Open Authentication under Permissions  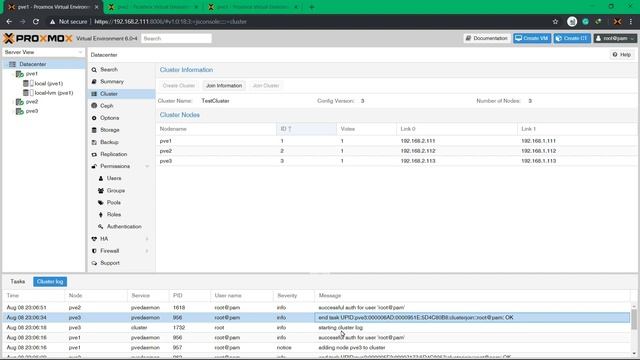[x=124, y=227]
